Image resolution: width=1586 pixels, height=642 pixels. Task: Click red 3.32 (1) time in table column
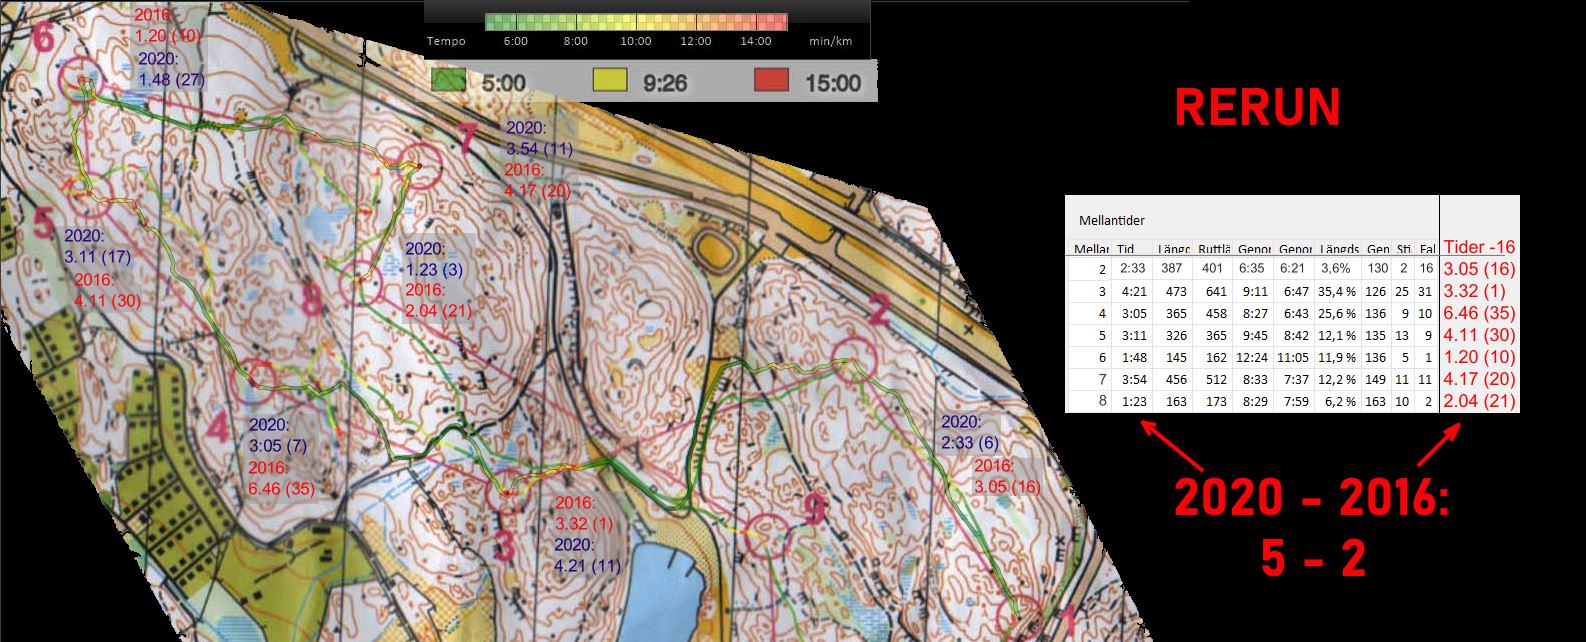[x=1476, y=291]
